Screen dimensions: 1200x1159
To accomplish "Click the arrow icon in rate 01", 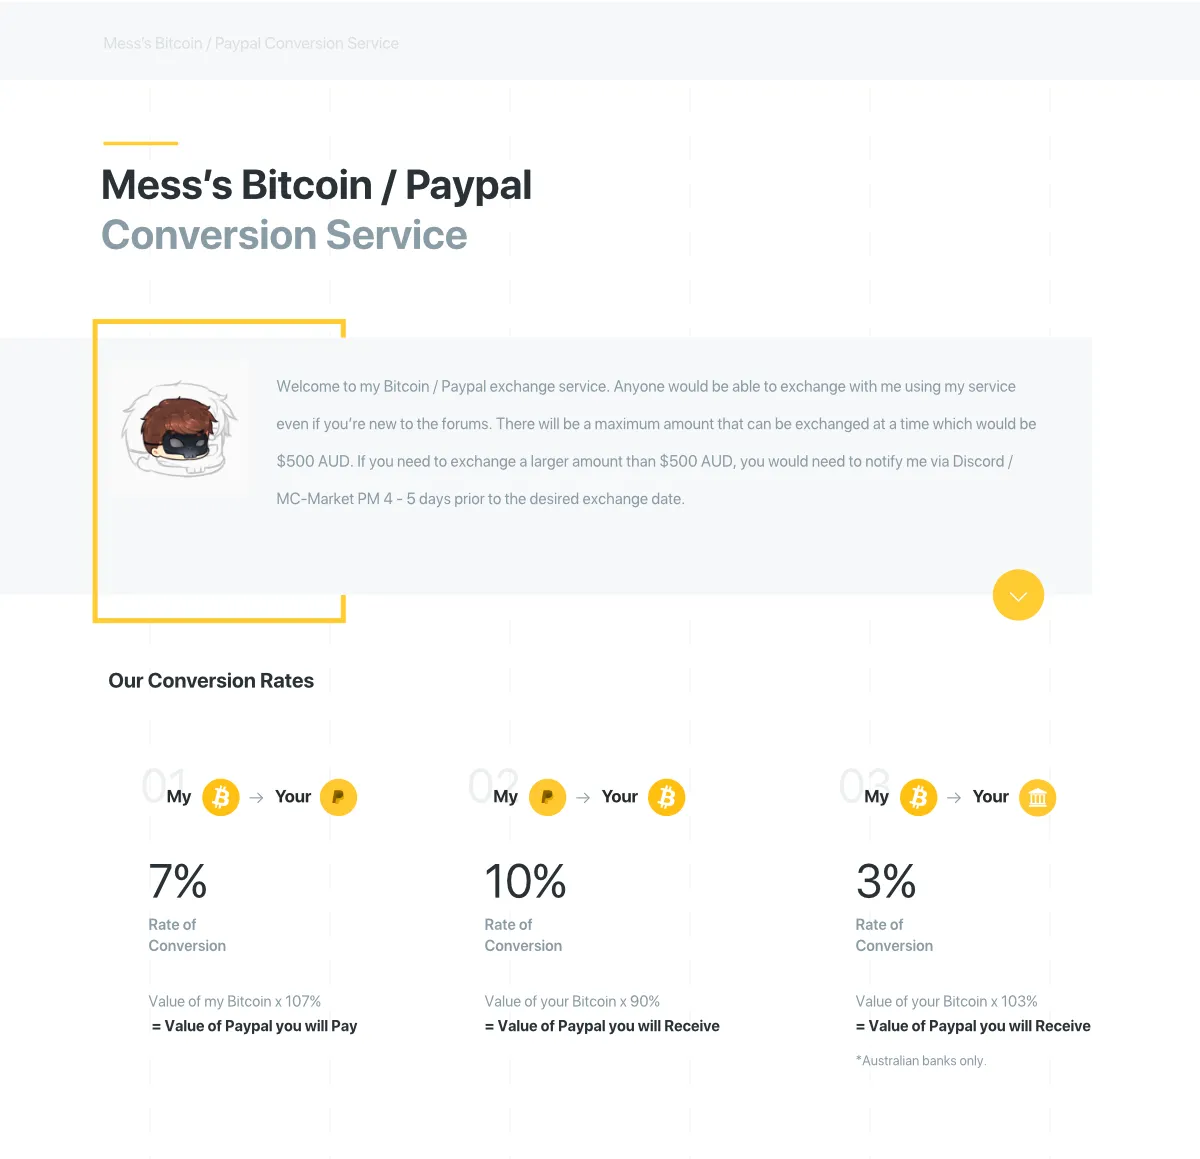I will (x=256, y=797).
